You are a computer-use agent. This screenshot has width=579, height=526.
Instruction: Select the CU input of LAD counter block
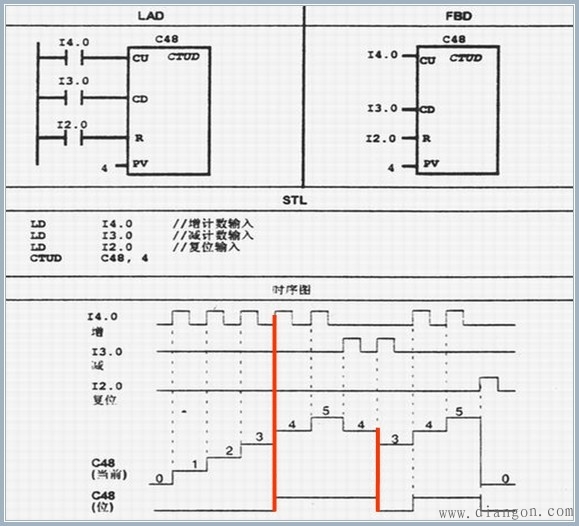tap(140, 58)
